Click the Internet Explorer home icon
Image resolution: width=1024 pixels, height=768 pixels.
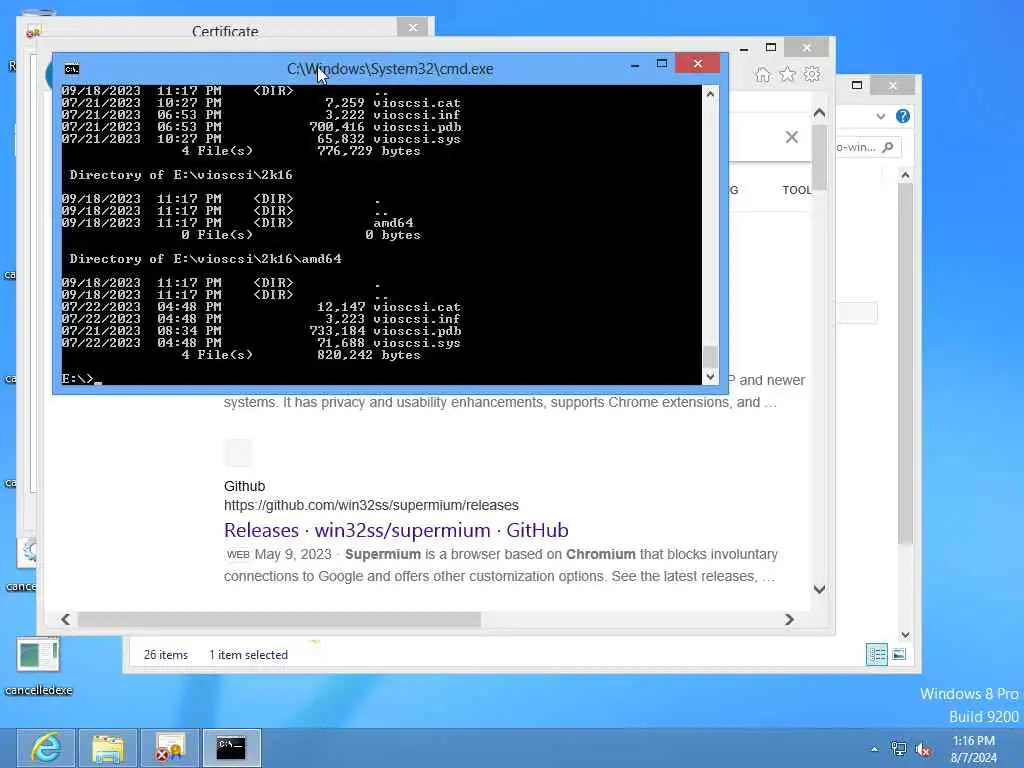tap(762, 74)
